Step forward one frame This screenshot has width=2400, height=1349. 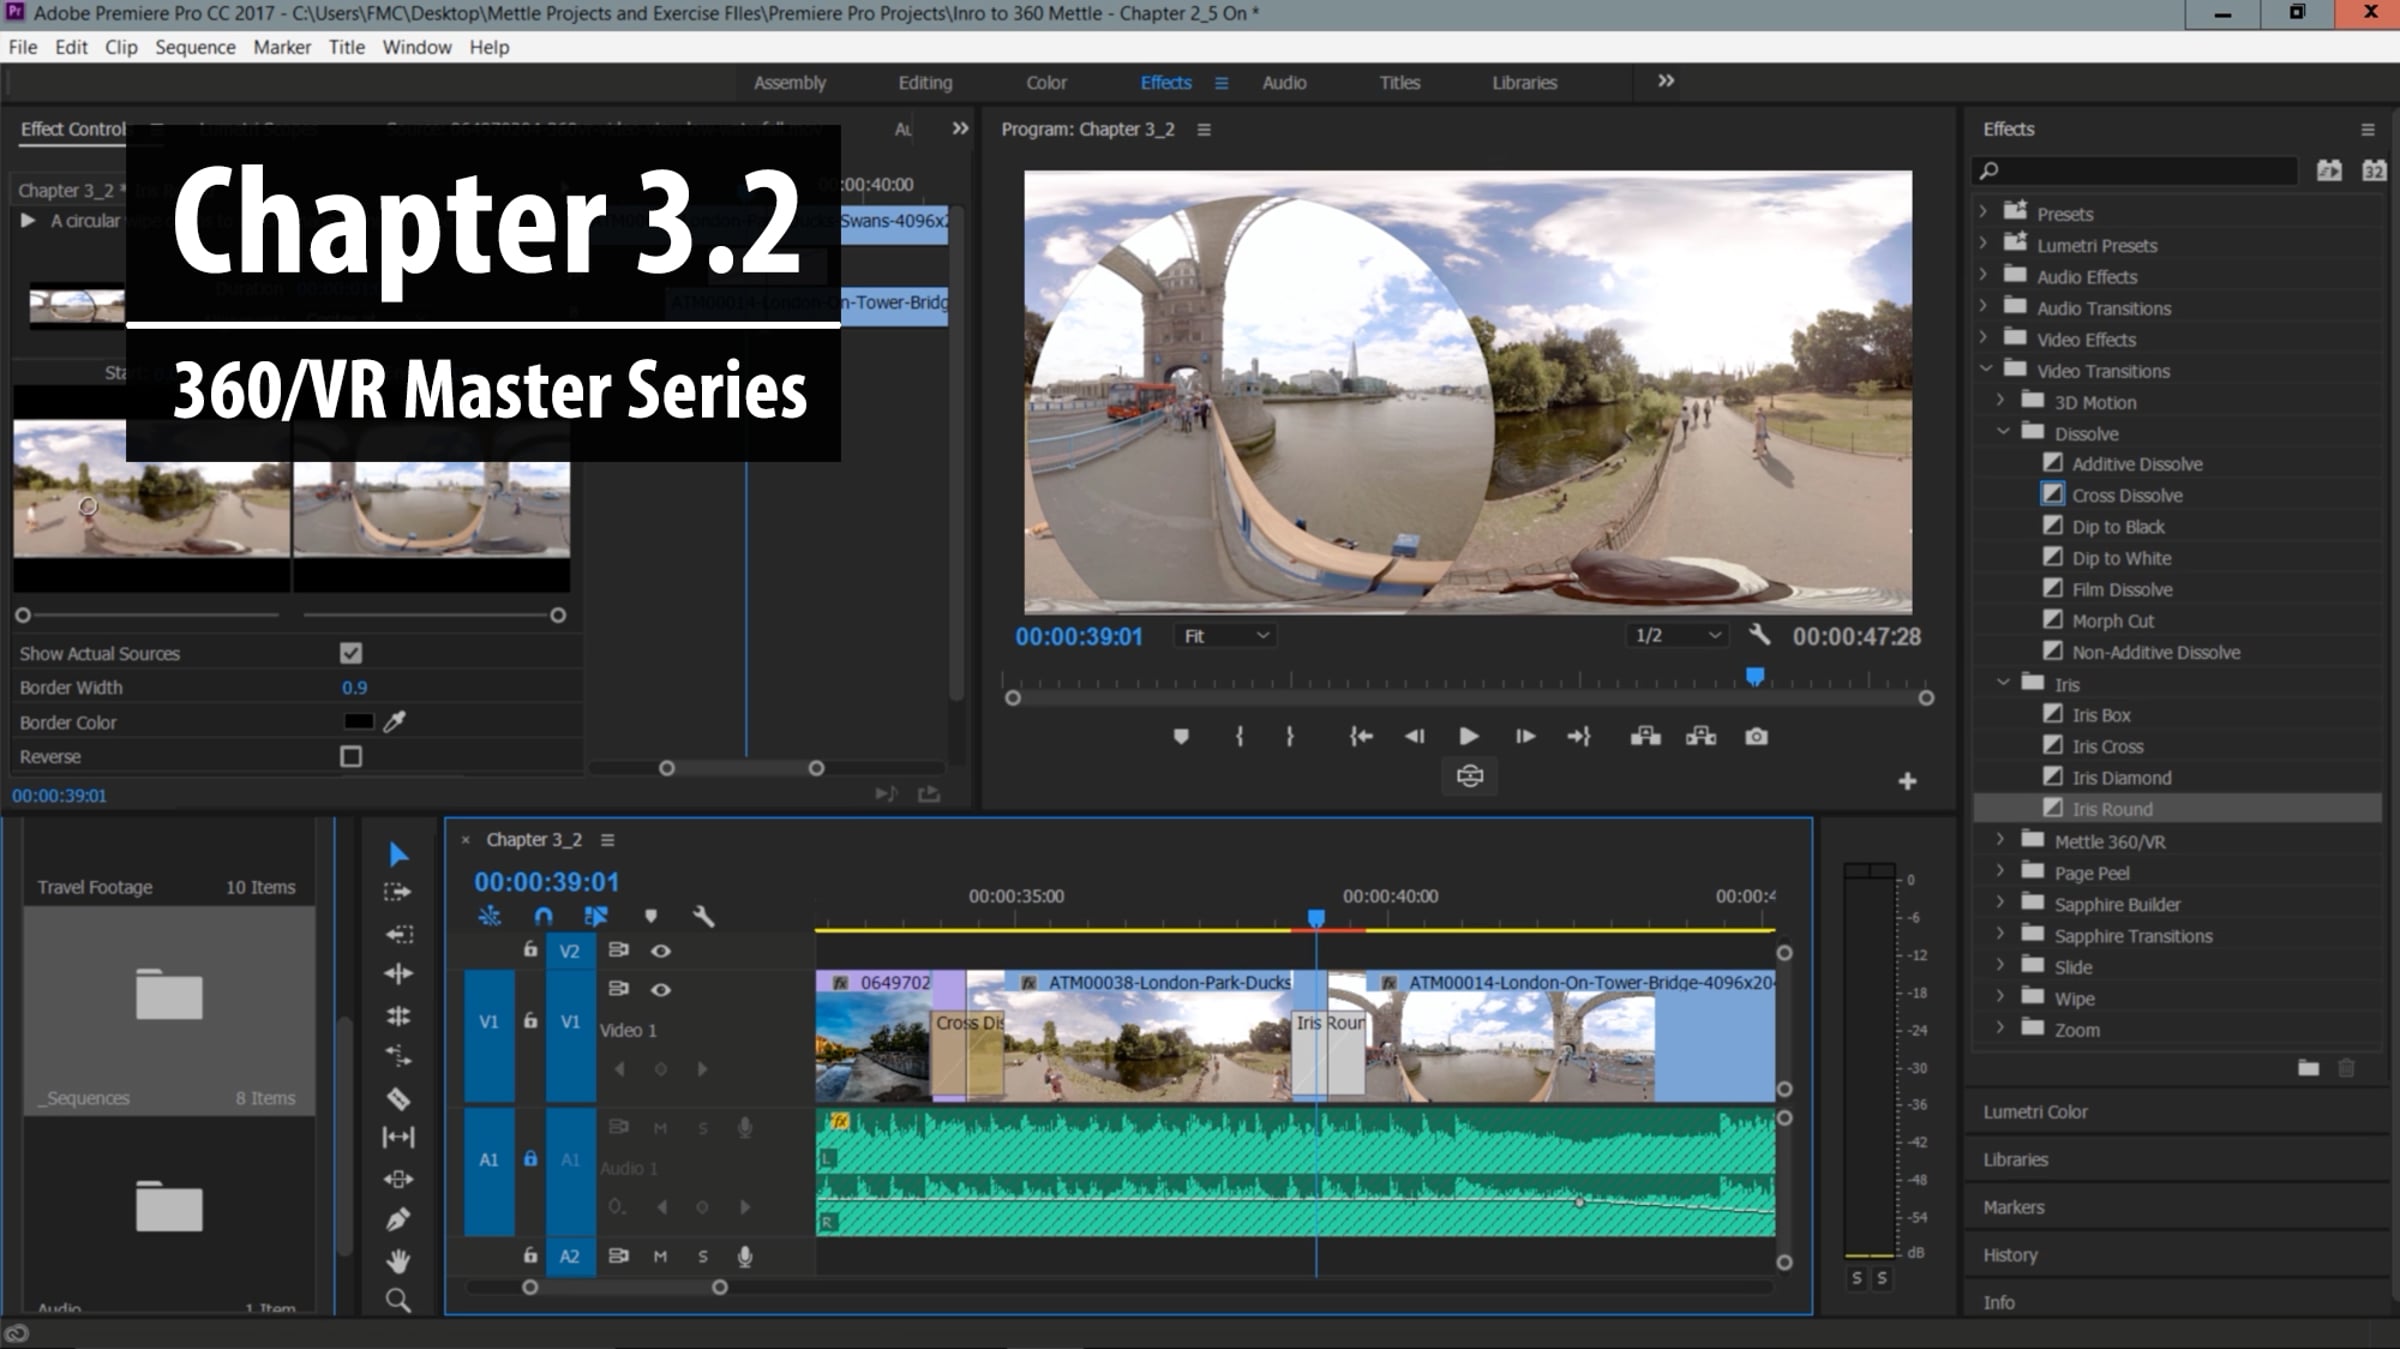point(1525,737)
